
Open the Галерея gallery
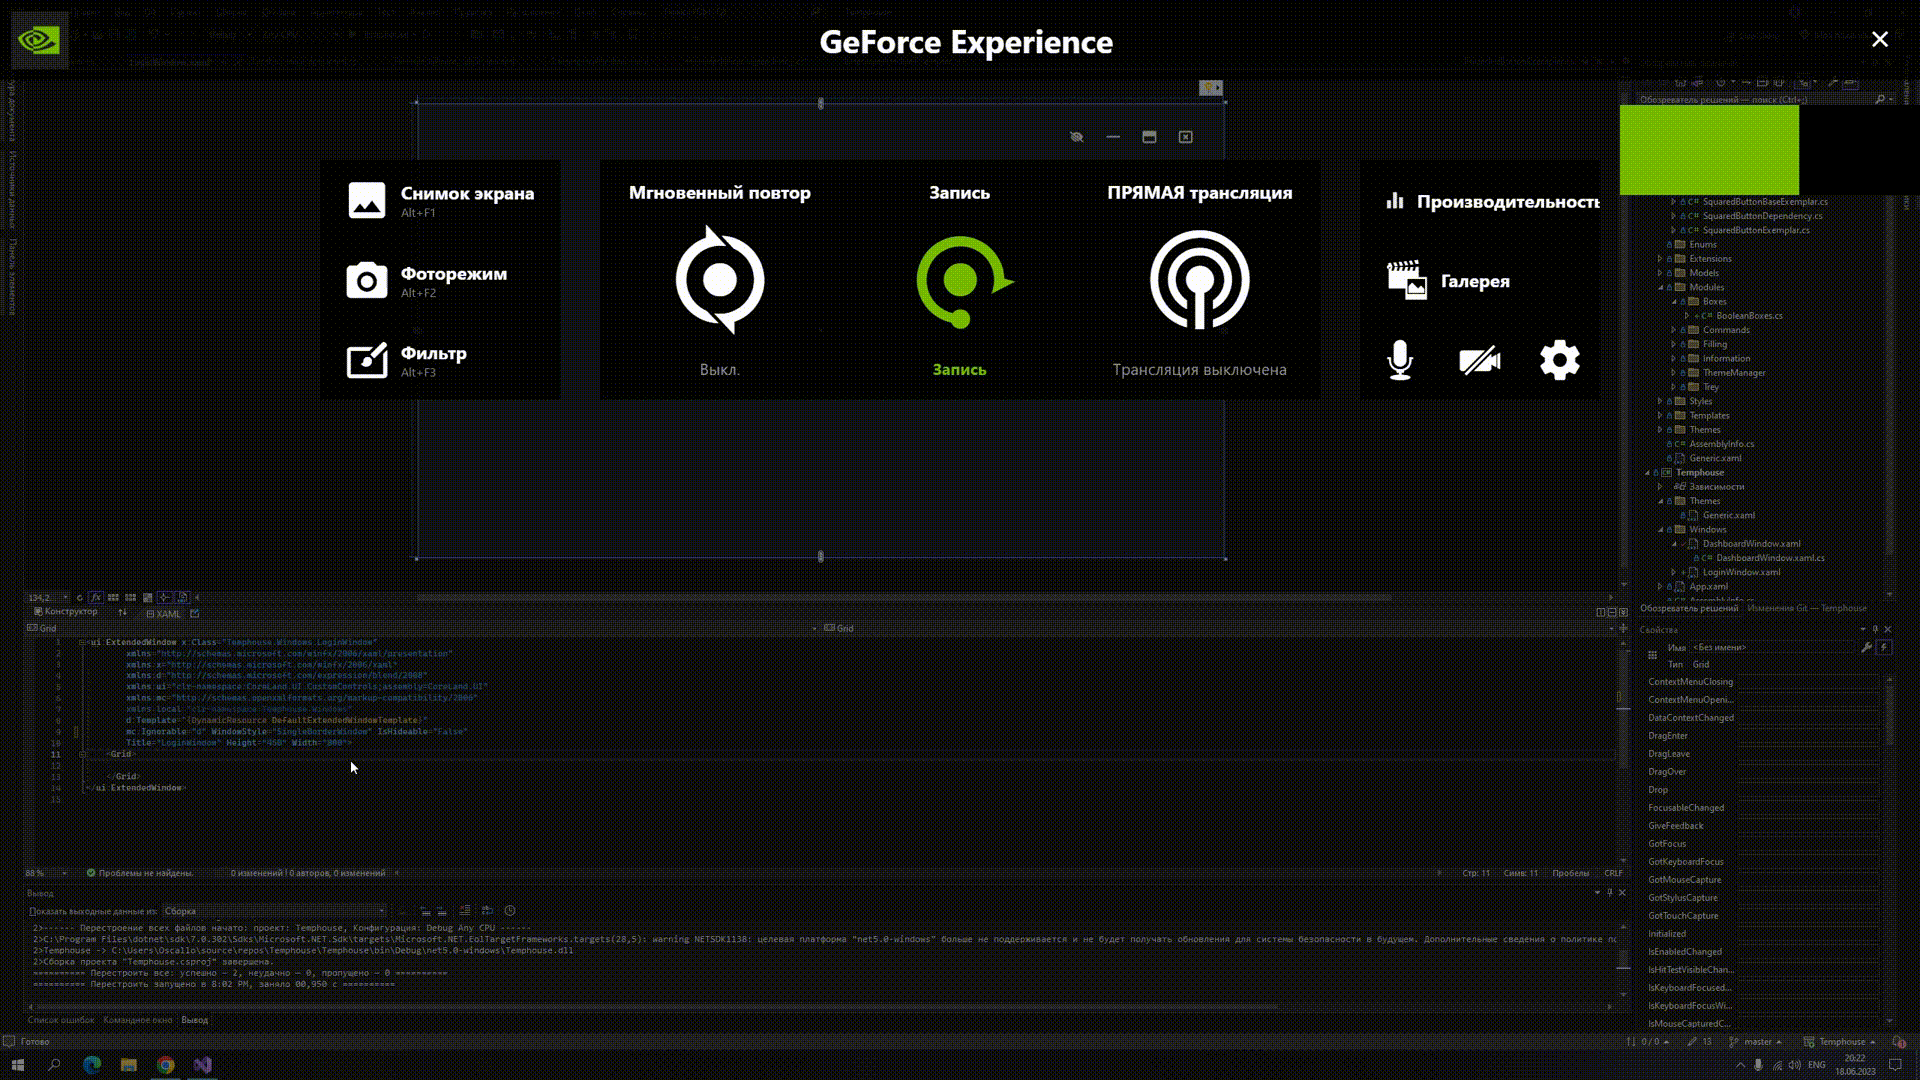(x=1448, y=281)
